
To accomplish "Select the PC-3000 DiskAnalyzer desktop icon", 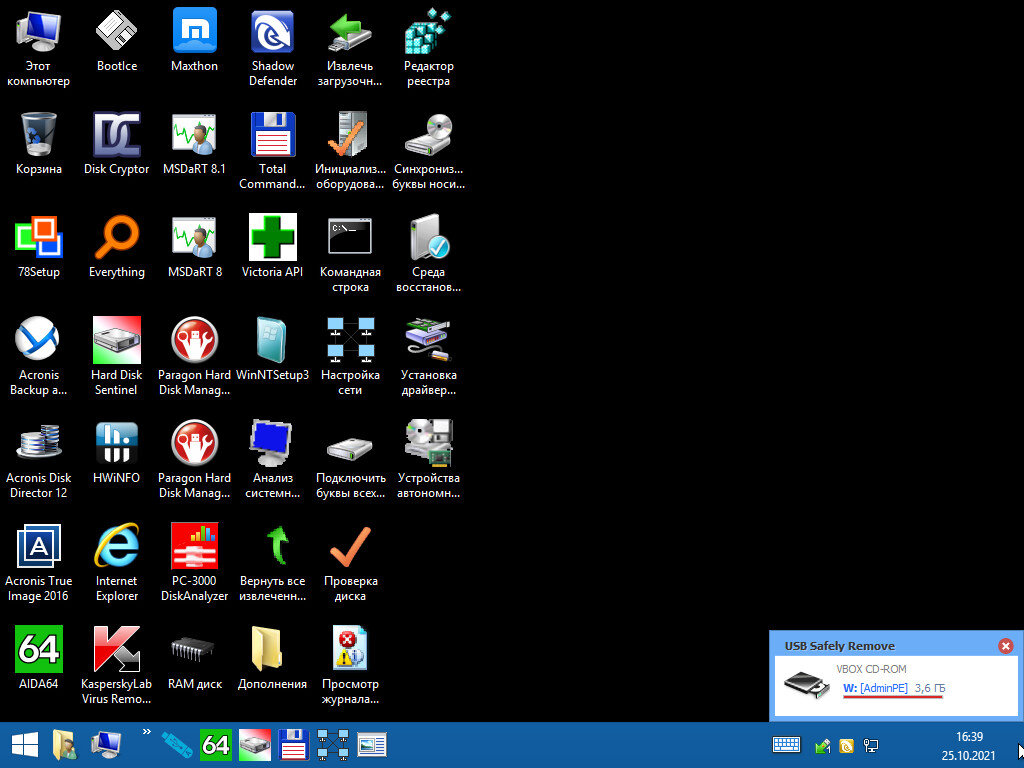I will tap(195, 563).
